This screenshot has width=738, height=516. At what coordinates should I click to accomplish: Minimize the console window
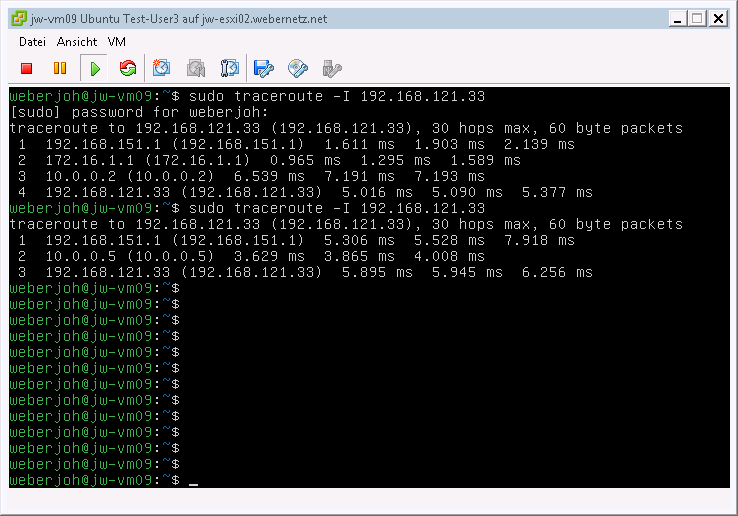pyautogui.click(x=677, y=19)
